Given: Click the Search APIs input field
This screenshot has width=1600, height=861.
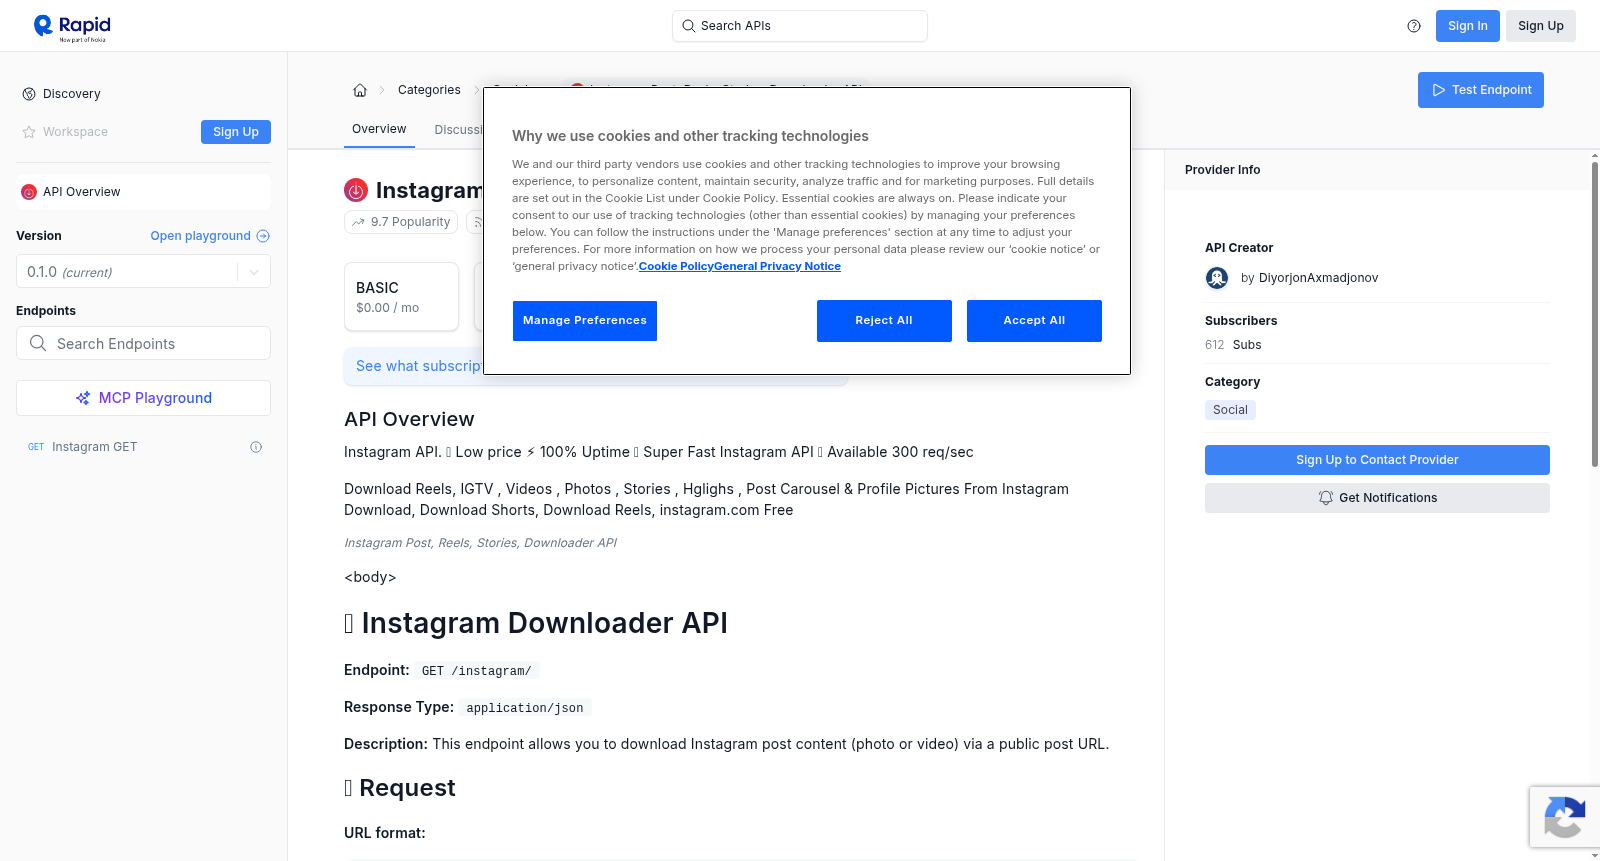Looking at the screenshot, I should click(x=800, y=26).
